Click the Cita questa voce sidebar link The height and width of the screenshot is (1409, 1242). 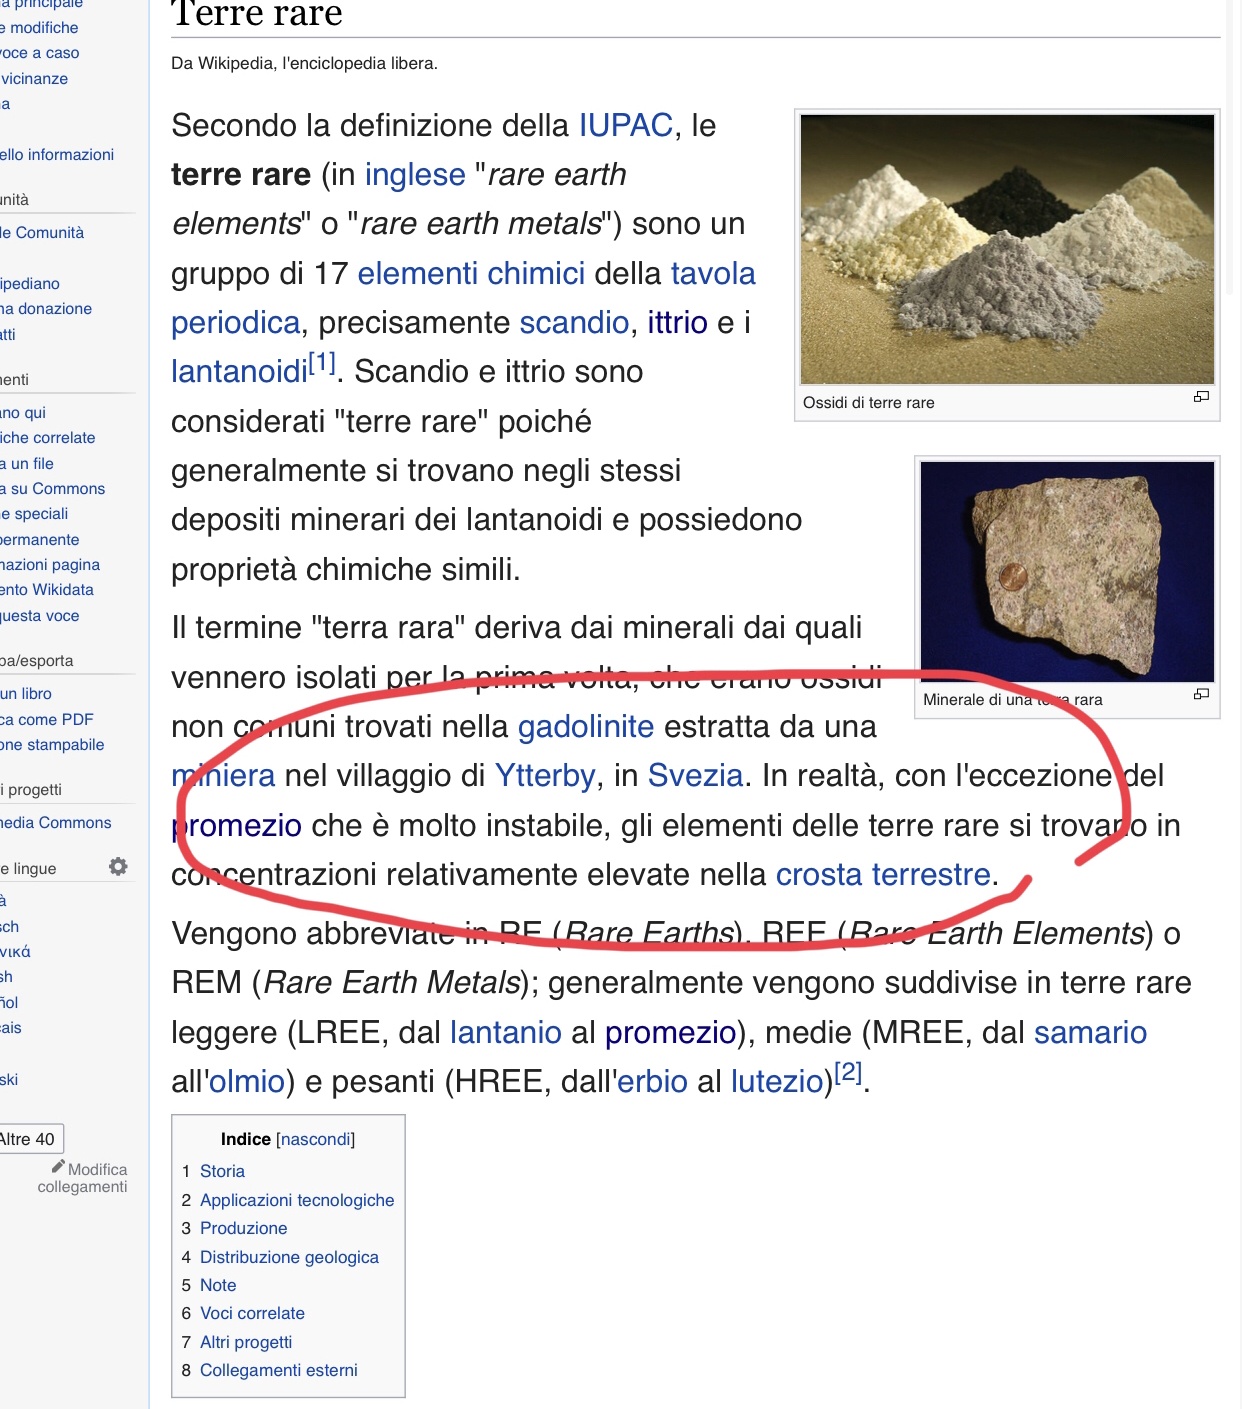tap(40, 616)
